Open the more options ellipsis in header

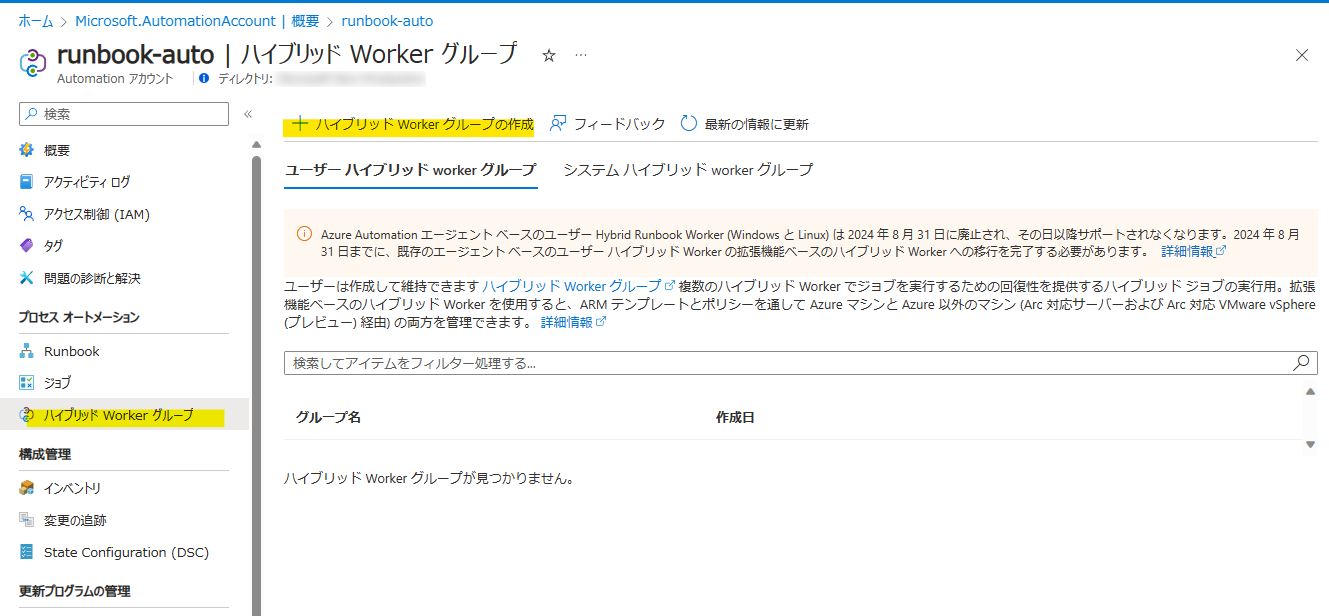click(x=581, y=55)
